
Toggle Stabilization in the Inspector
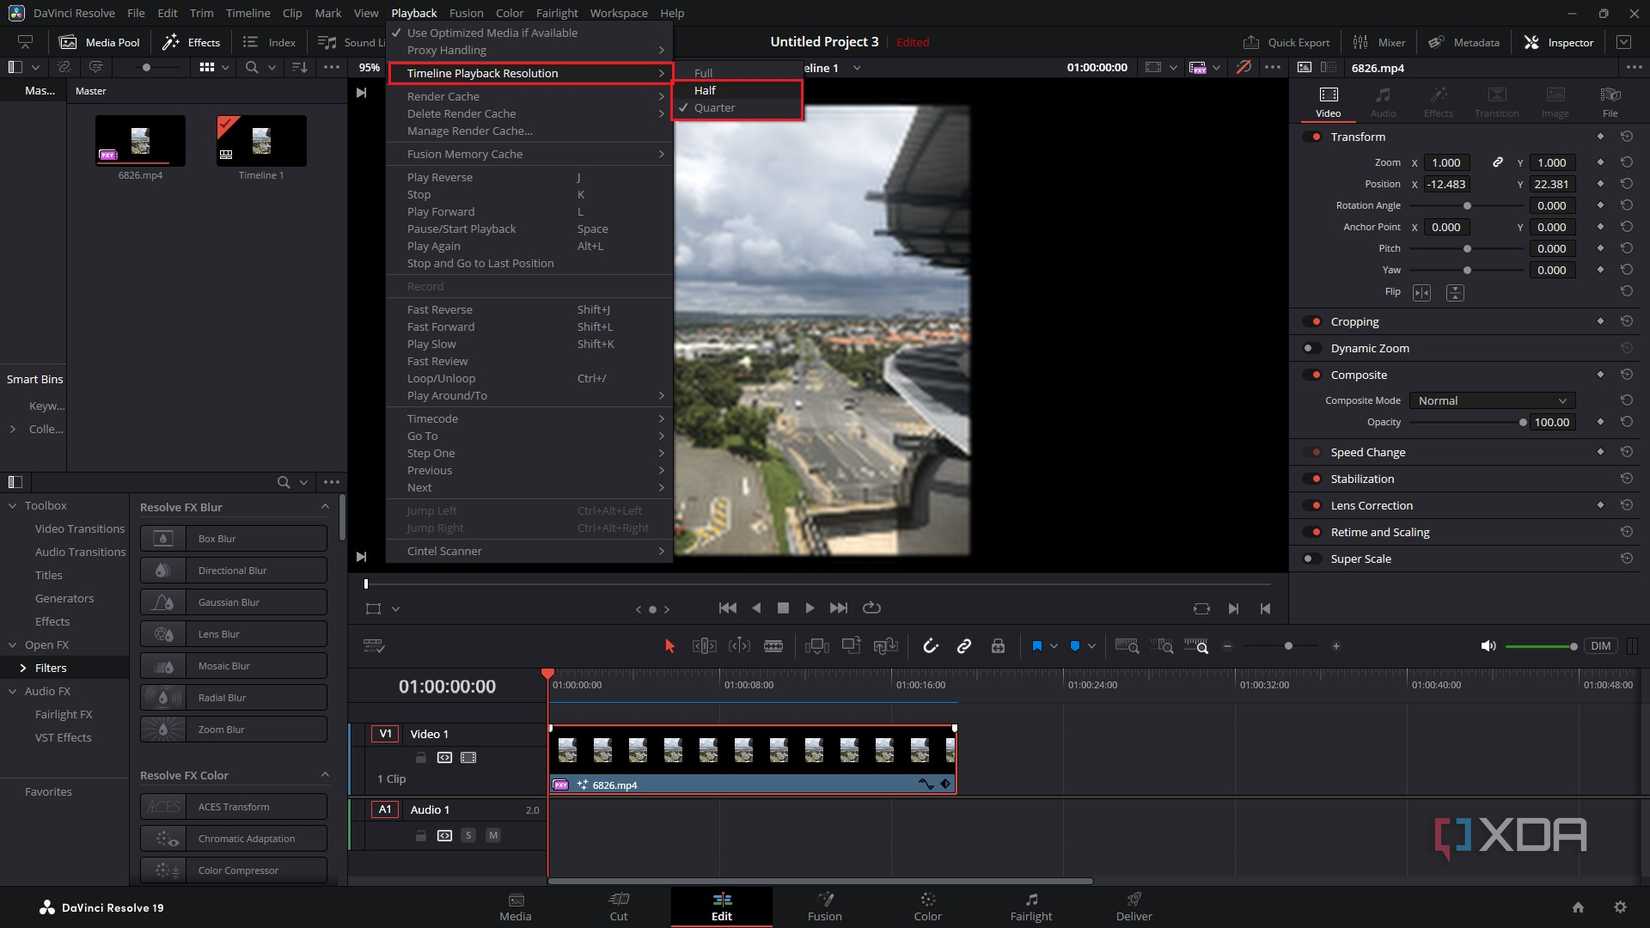[x=1313, y=478]
